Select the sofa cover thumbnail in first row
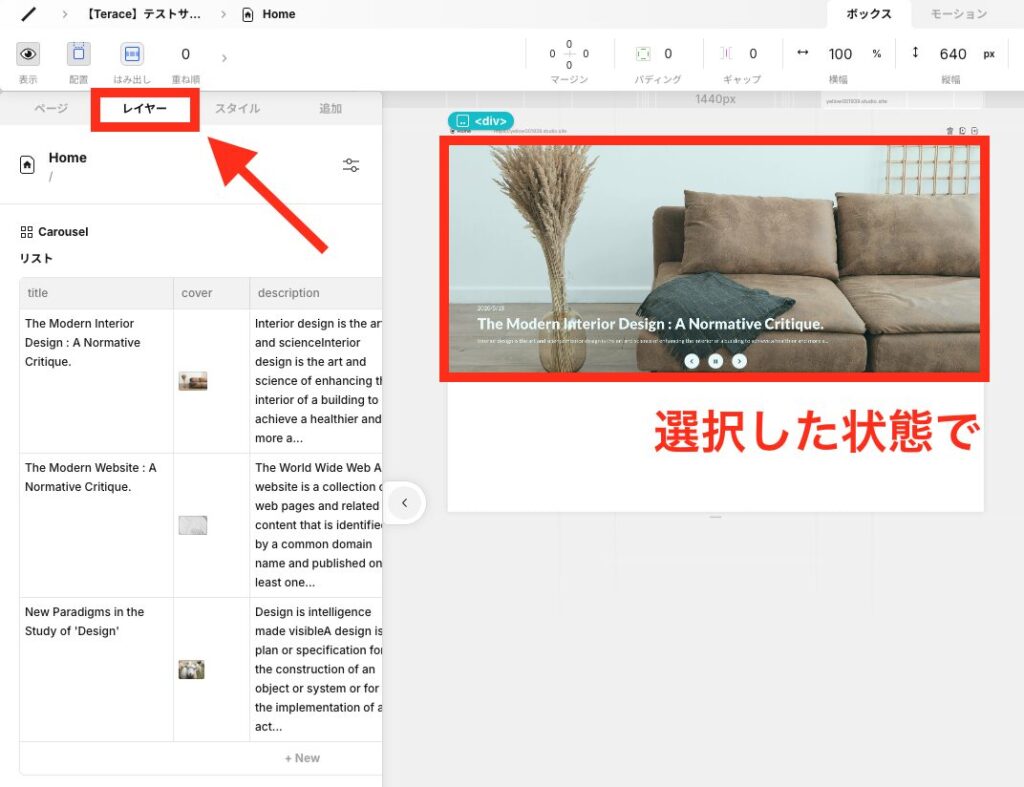1024x787 pixels. click(193, 381)
